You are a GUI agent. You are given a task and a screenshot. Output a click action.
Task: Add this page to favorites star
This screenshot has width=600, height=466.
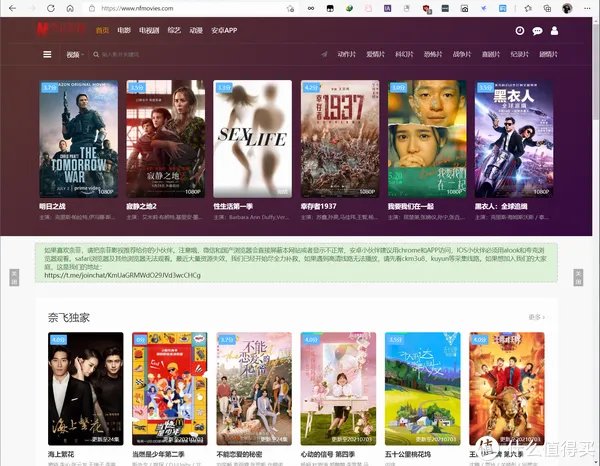pos(290,8)
